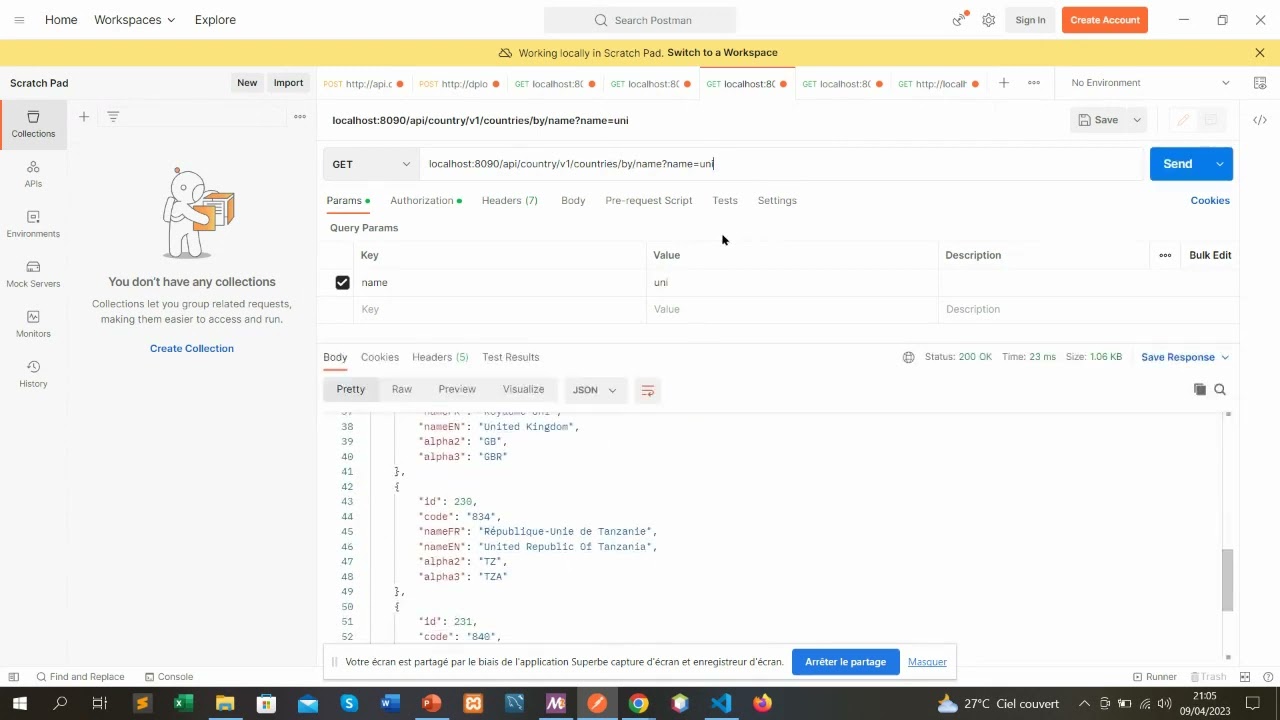Close the Scratch Pad banner
The width and height of the screenshot is (1280, 720).
1260,52
